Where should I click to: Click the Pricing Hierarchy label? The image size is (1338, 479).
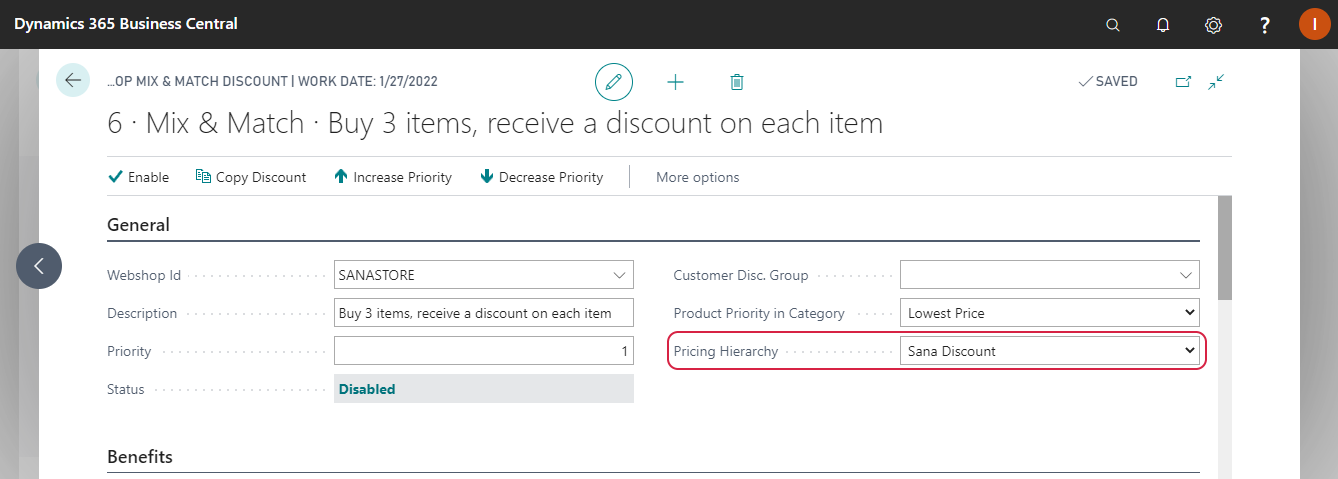pos(726,351)
